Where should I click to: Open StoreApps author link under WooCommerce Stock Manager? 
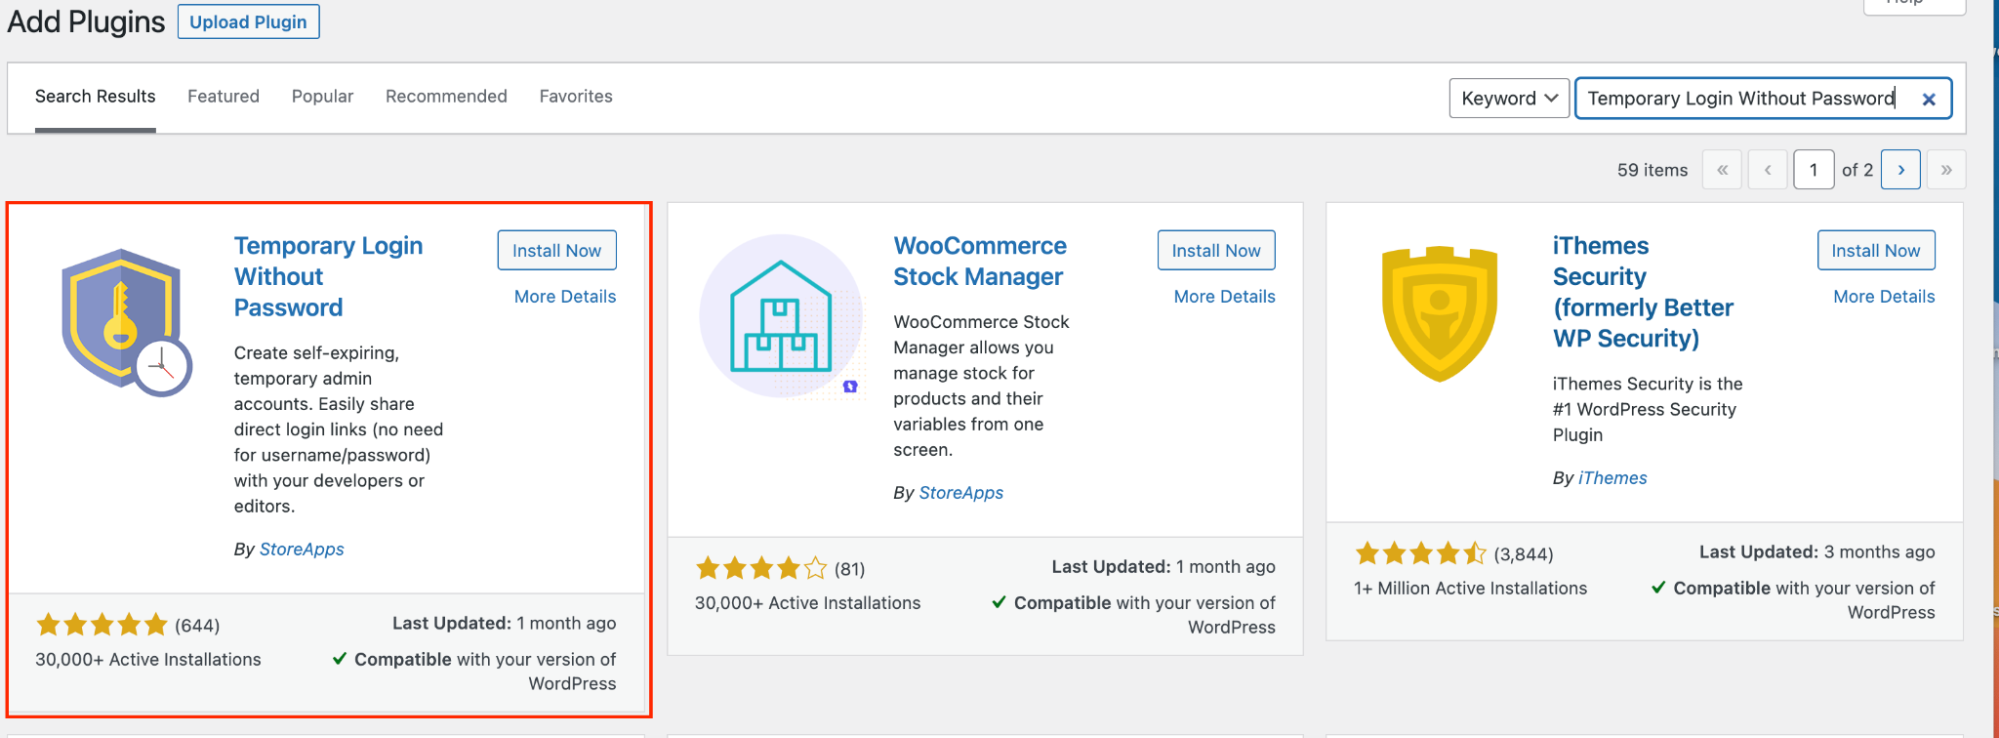(x=961, y=492)
